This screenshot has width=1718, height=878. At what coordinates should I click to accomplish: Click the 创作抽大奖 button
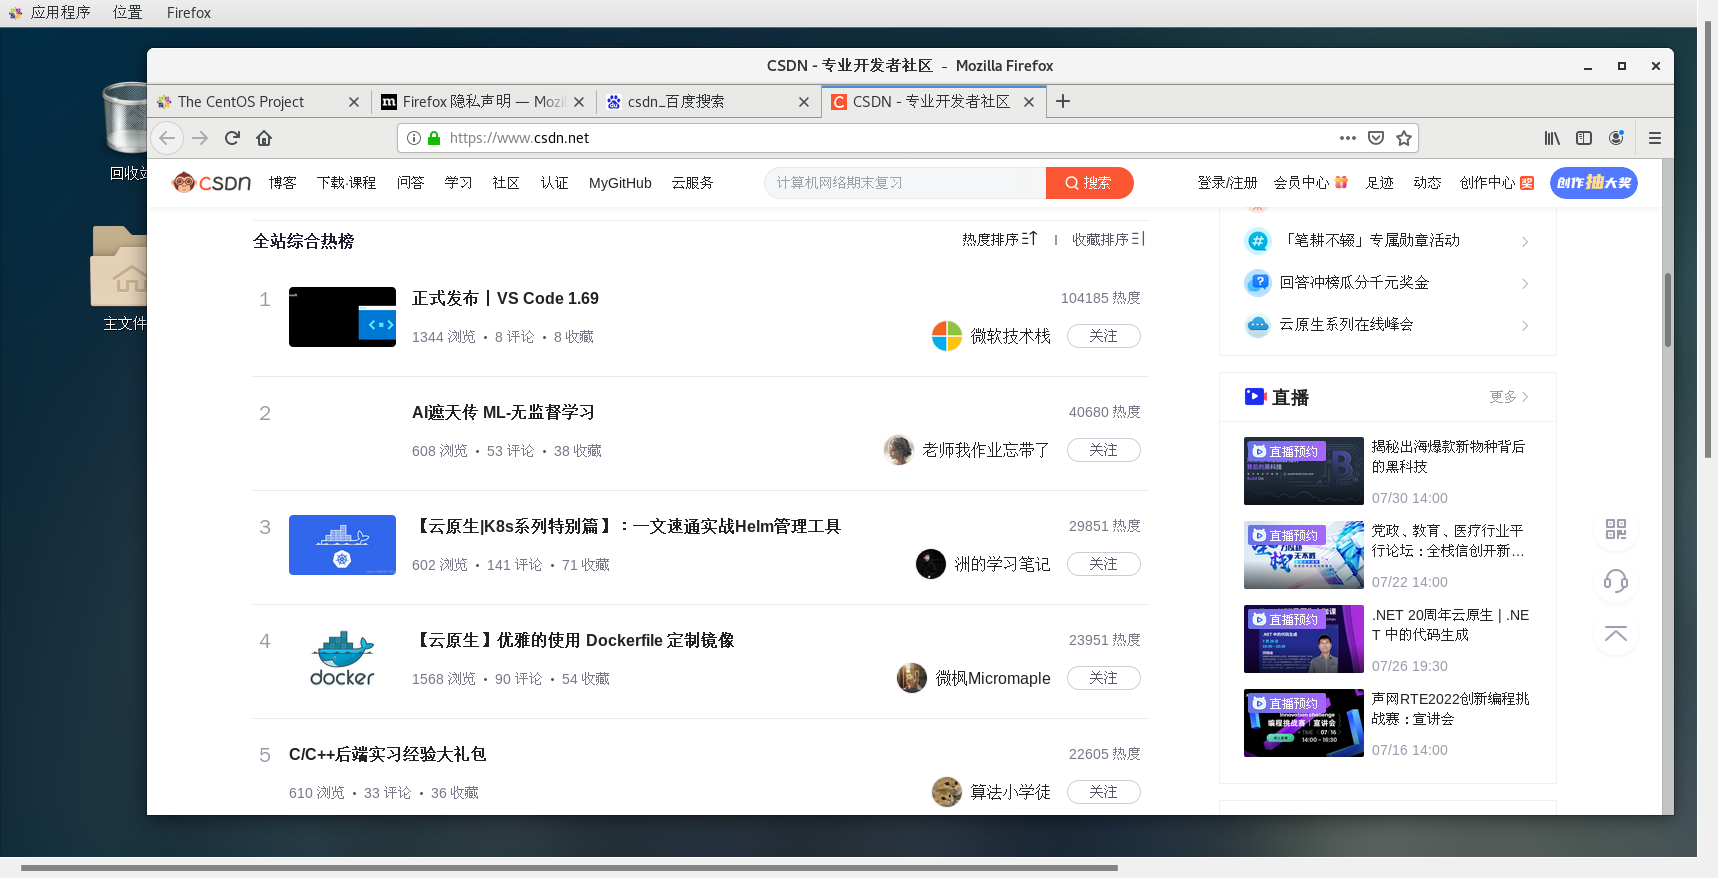(1594, 183)
